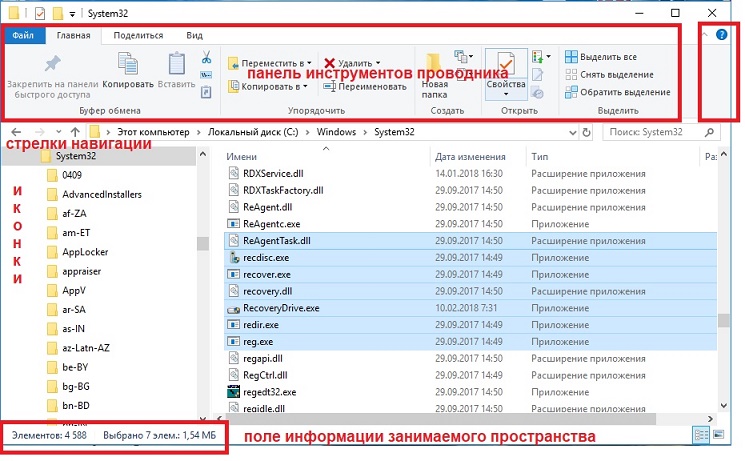Click the Cut scissors icon
The image size is (745, 461).
coord(206,58)
